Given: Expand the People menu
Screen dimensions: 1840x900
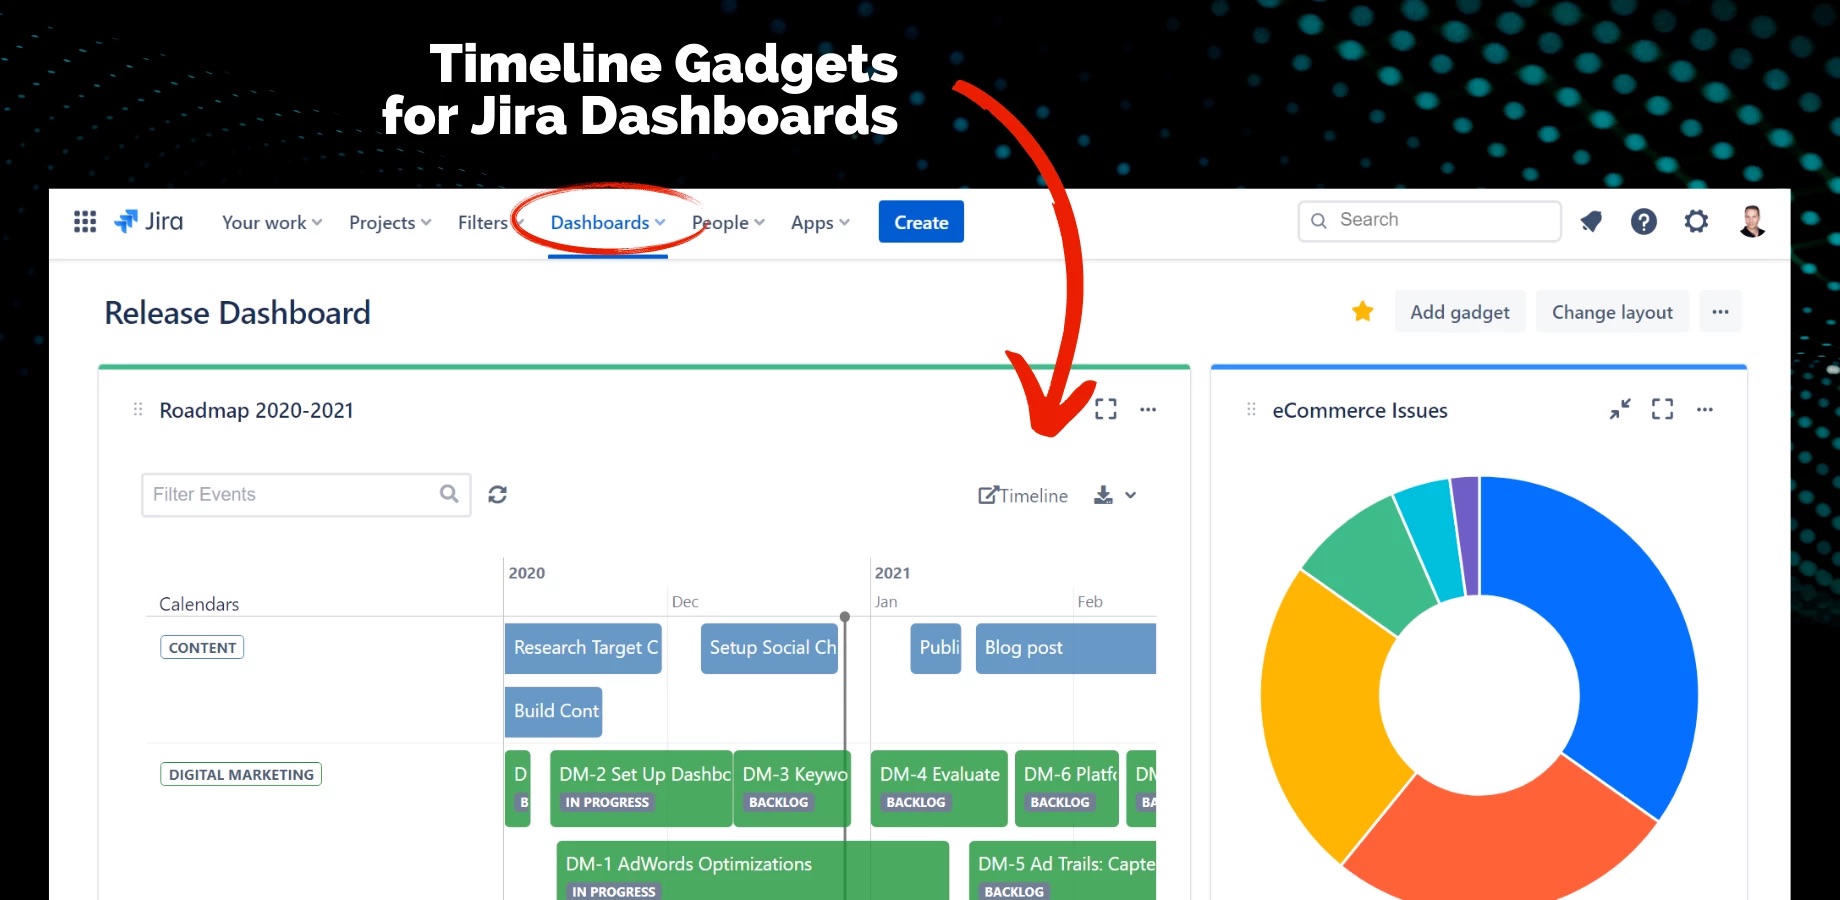Looking at the screenshot, I should (x=728, y=222).
